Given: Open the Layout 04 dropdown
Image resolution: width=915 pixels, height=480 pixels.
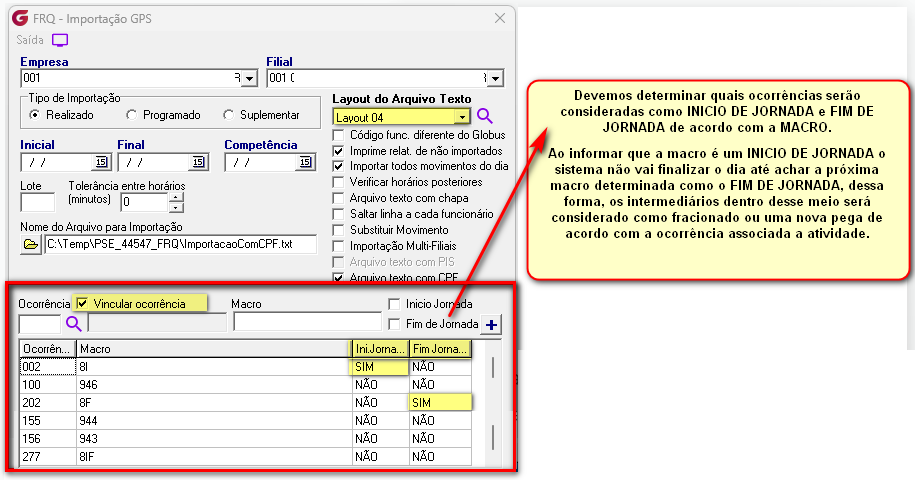Looking at the screenshot, I should coord(462,117).
